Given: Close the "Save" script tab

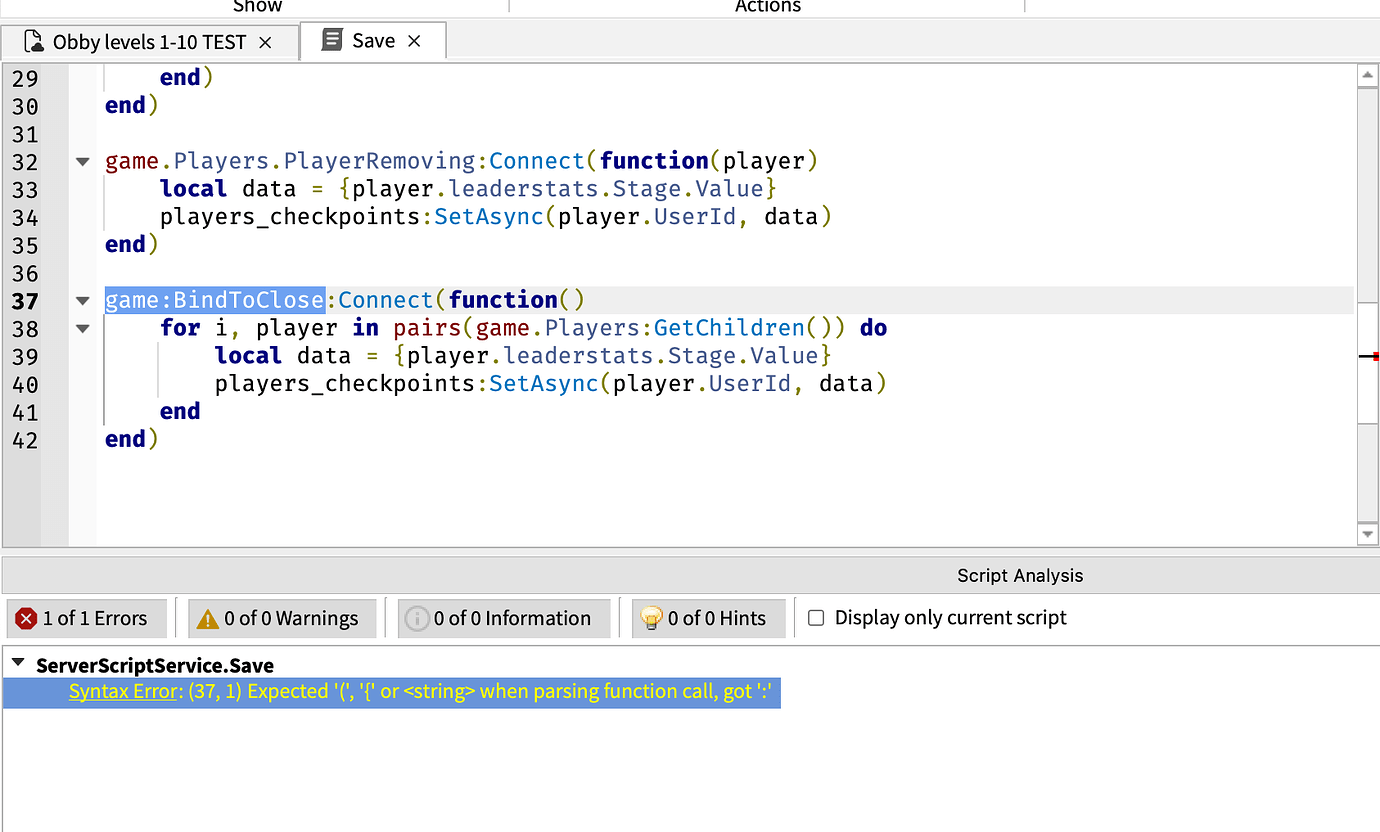Looking at the screenshot, I should [x=414, y=41].
